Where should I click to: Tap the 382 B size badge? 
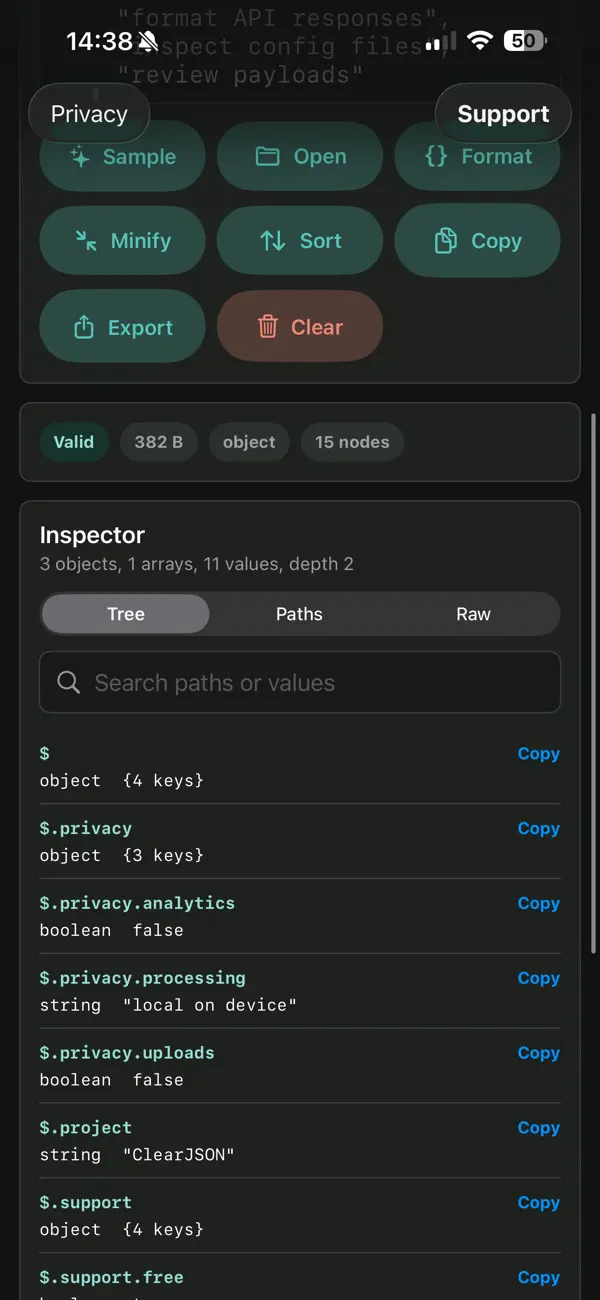click(x=159, y=442)
